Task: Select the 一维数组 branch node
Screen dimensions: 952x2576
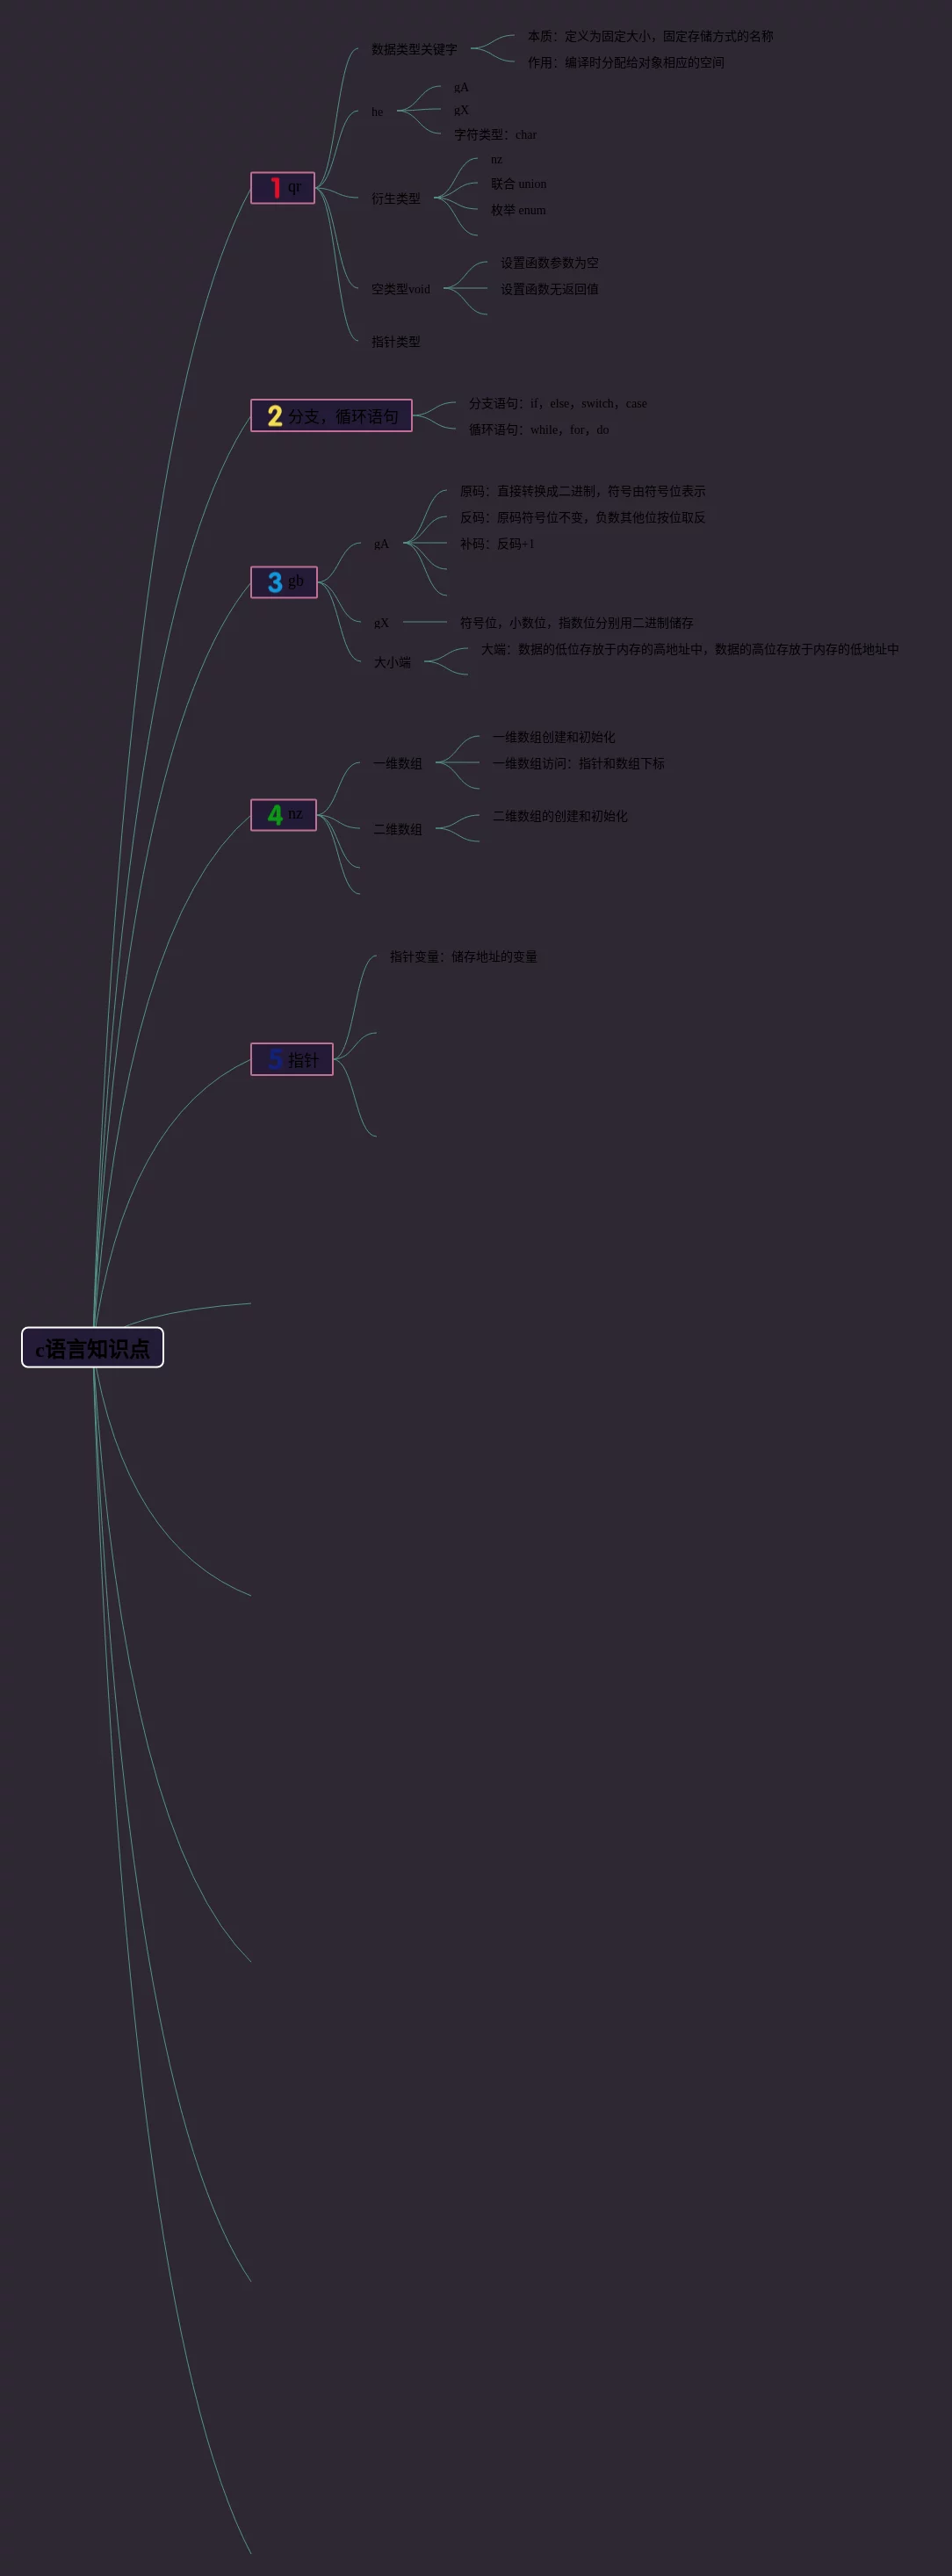Action: tap(398, 763)
